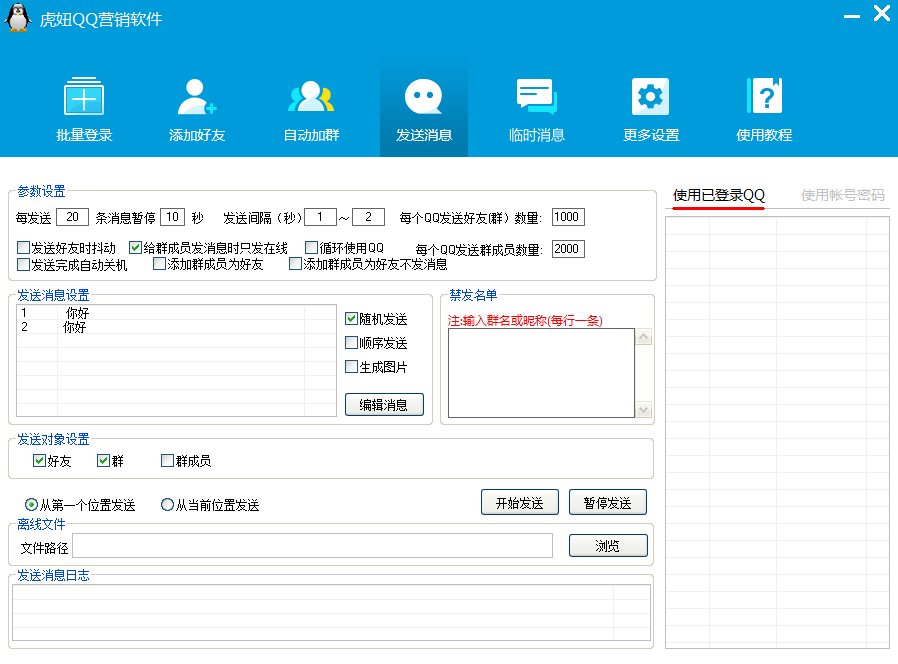Select message row 2 你好

click(176, 327)
